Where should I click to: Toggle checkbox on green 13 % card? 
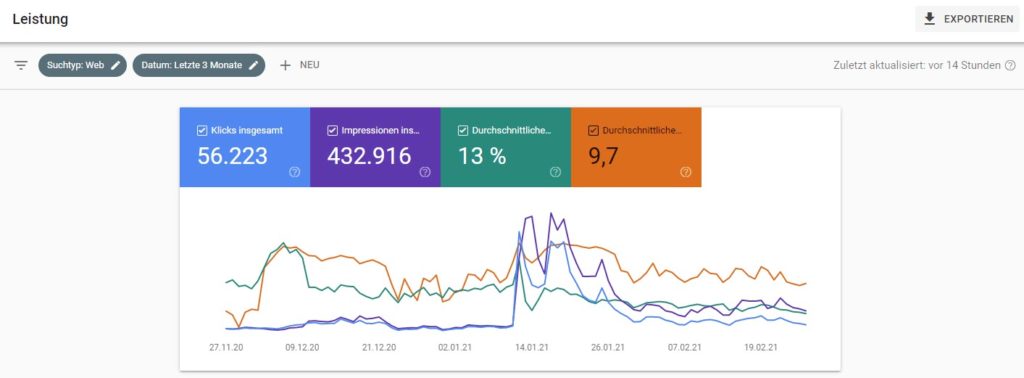click(464, 131)
